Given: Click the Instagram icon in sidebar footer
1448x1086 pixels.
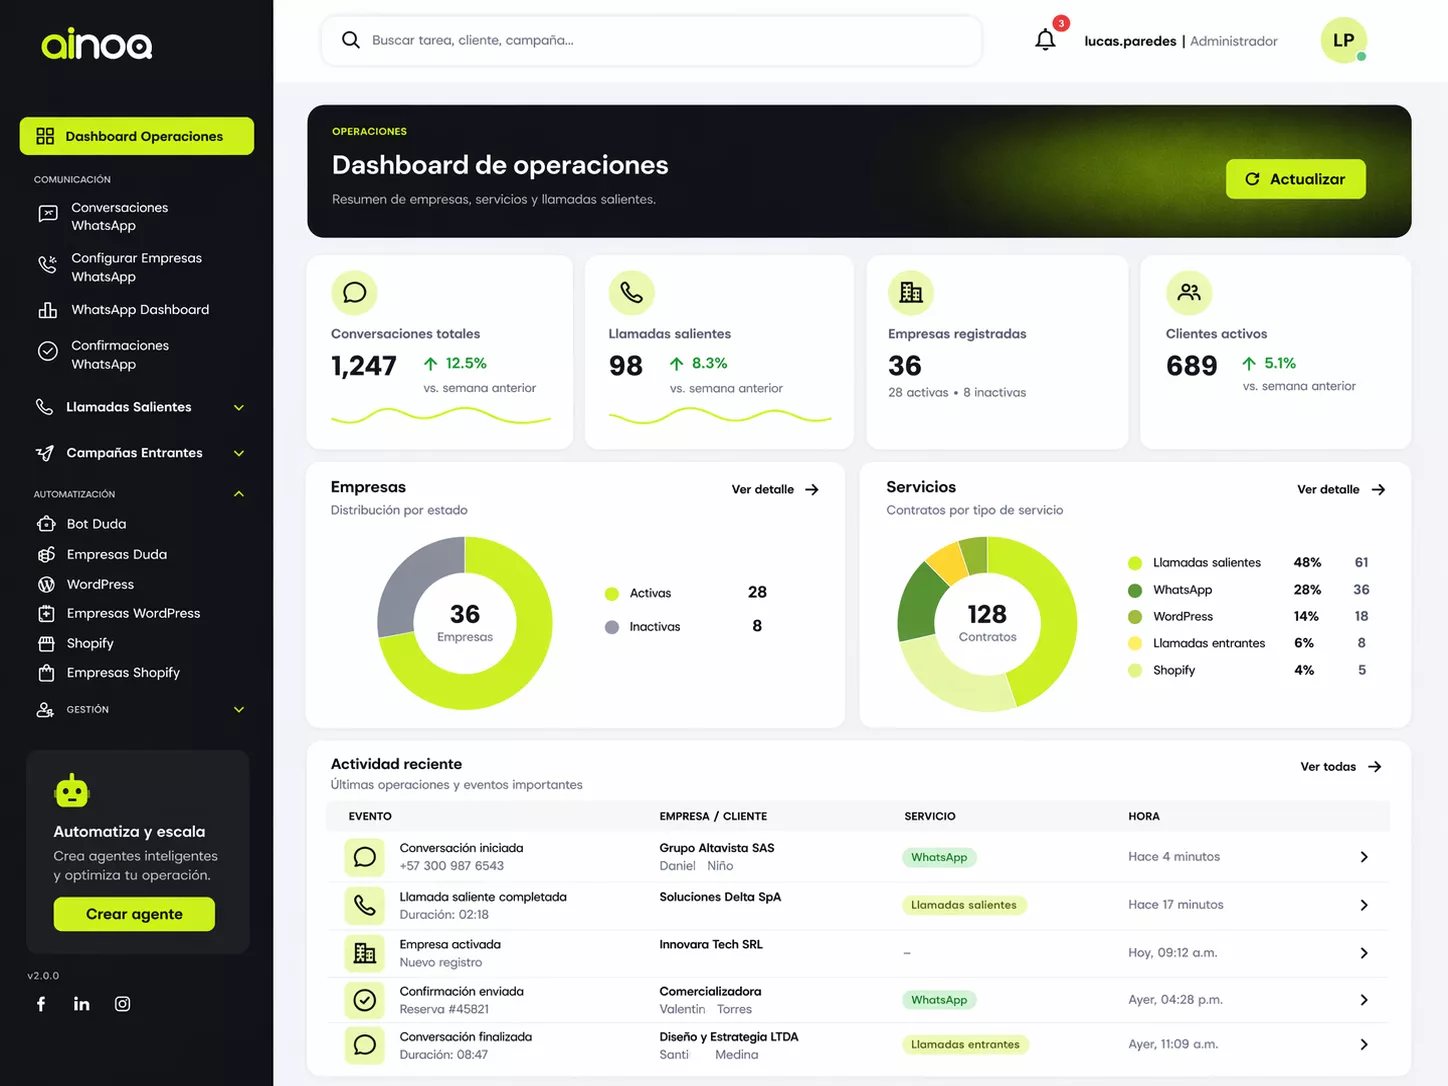Looking at the screenshot, I should [122, 1004].
